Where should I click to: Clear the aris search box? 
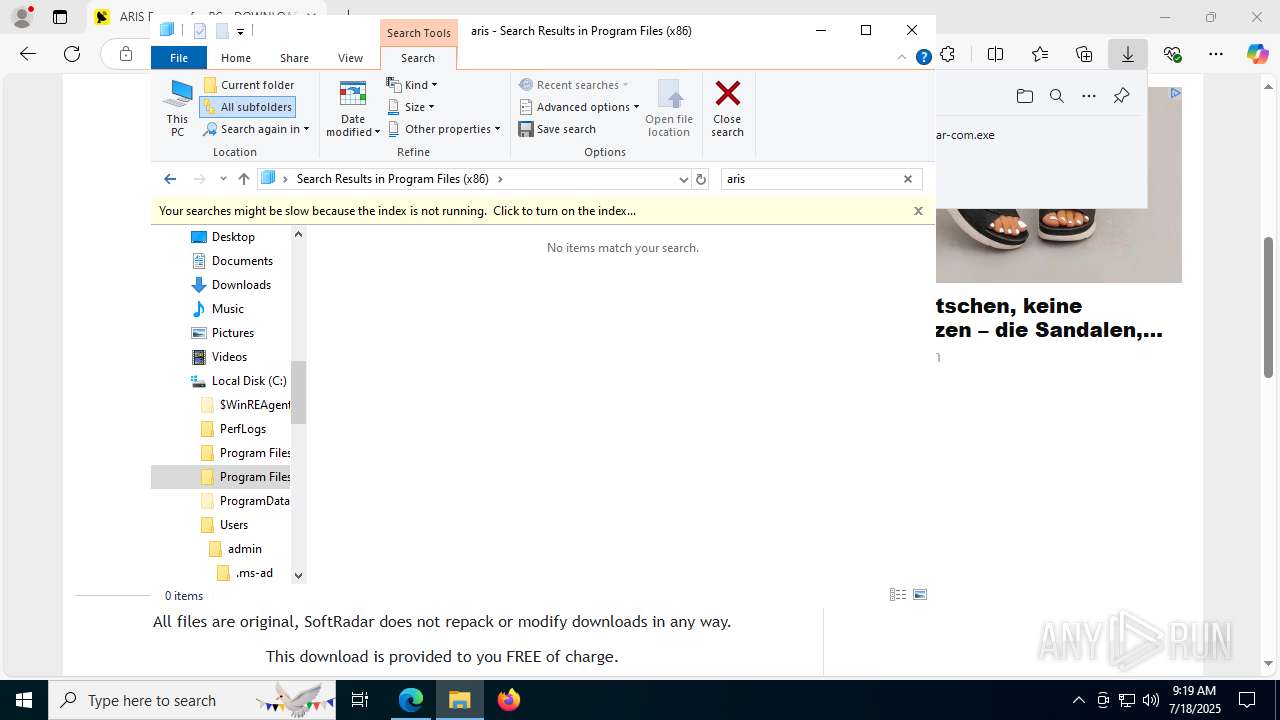(x=908, y=179)
